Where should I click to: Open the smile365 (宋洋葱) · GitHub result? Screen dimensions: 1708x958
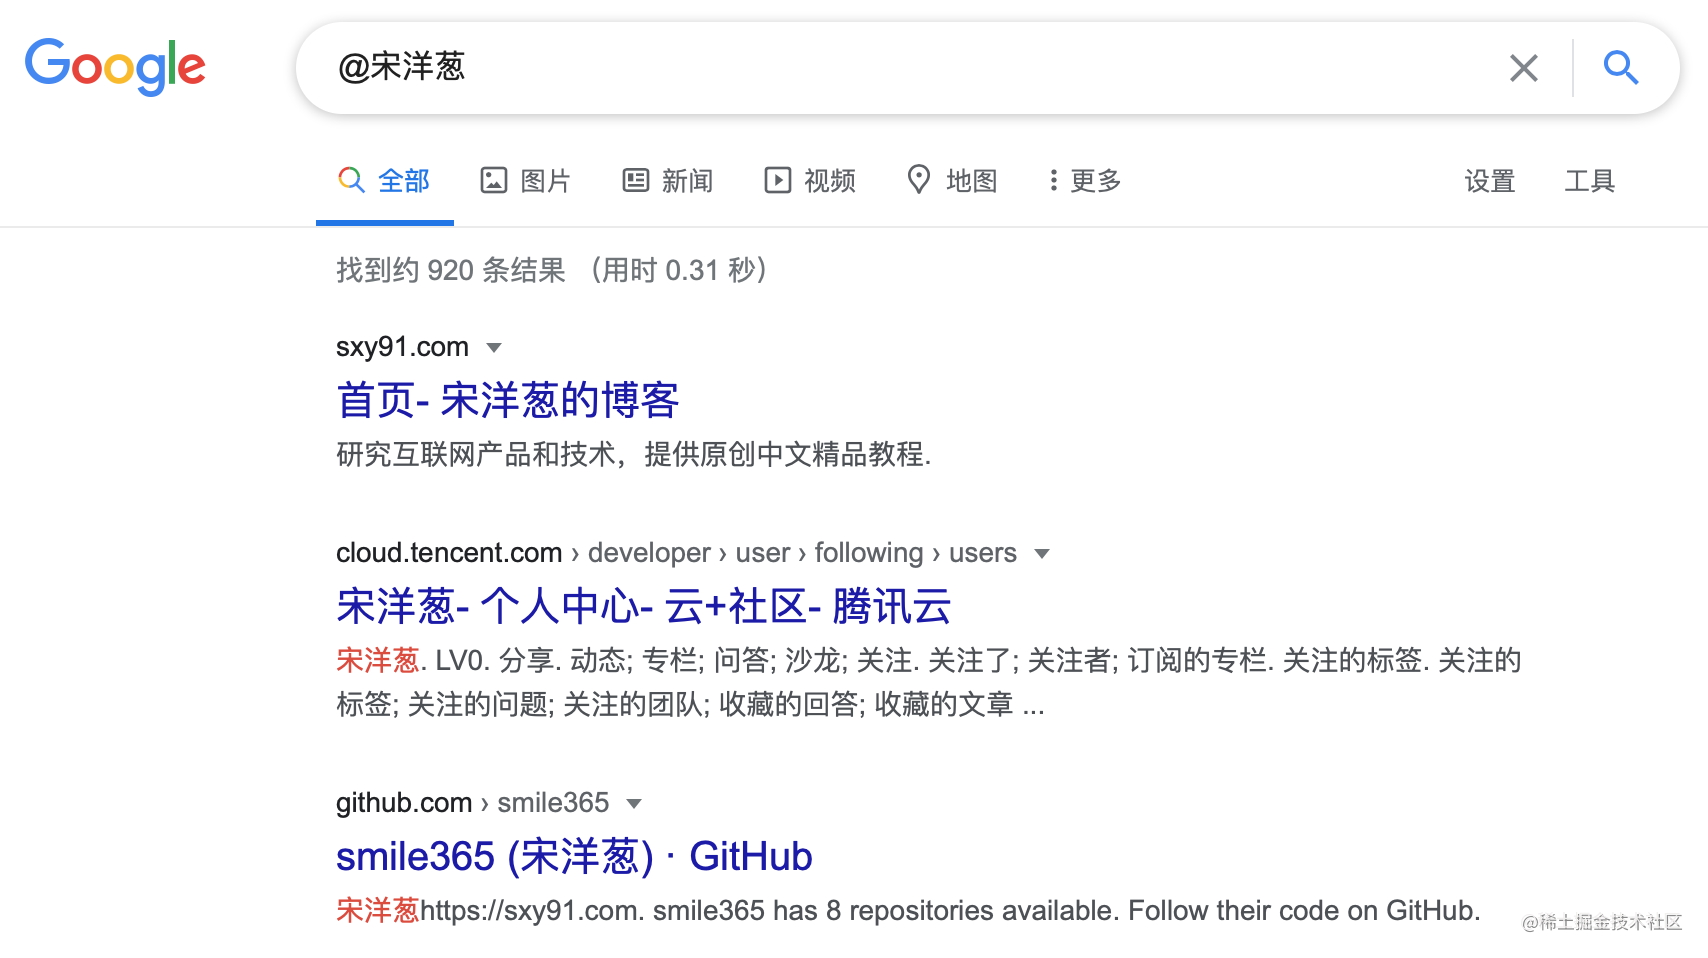[x=574, y=857]
